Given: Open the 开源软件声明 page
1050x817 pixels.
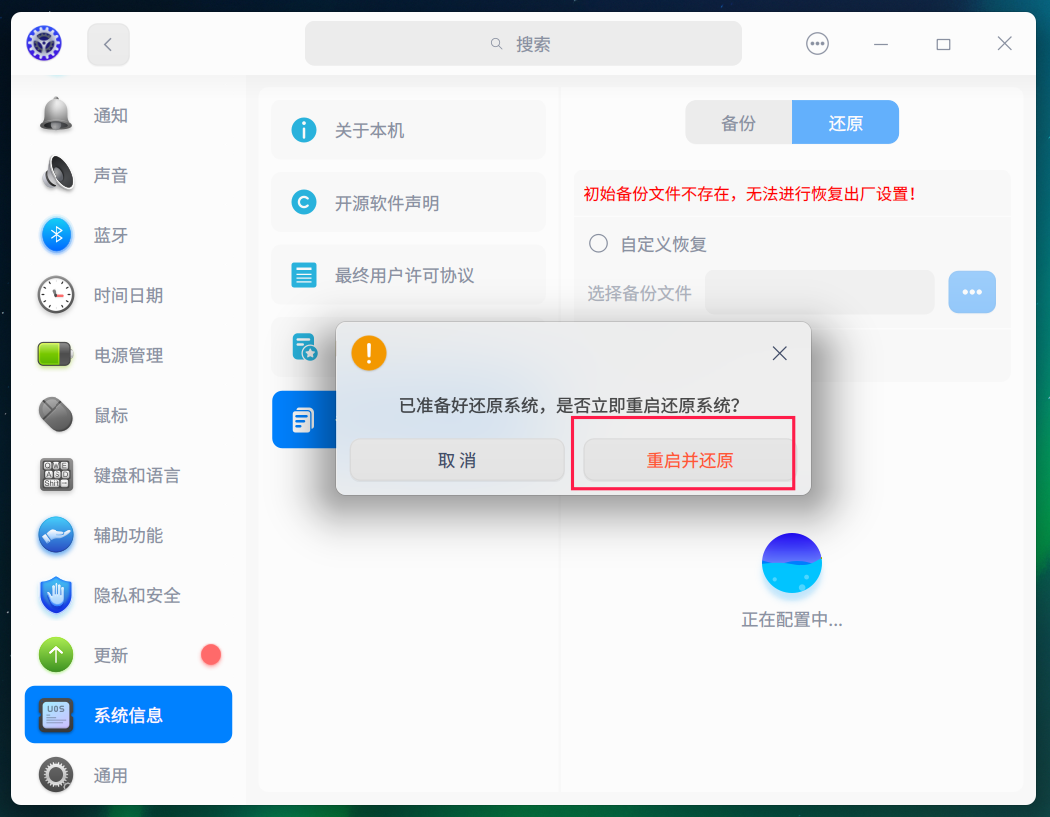Looking at the screenshot, I should [408, 202].
